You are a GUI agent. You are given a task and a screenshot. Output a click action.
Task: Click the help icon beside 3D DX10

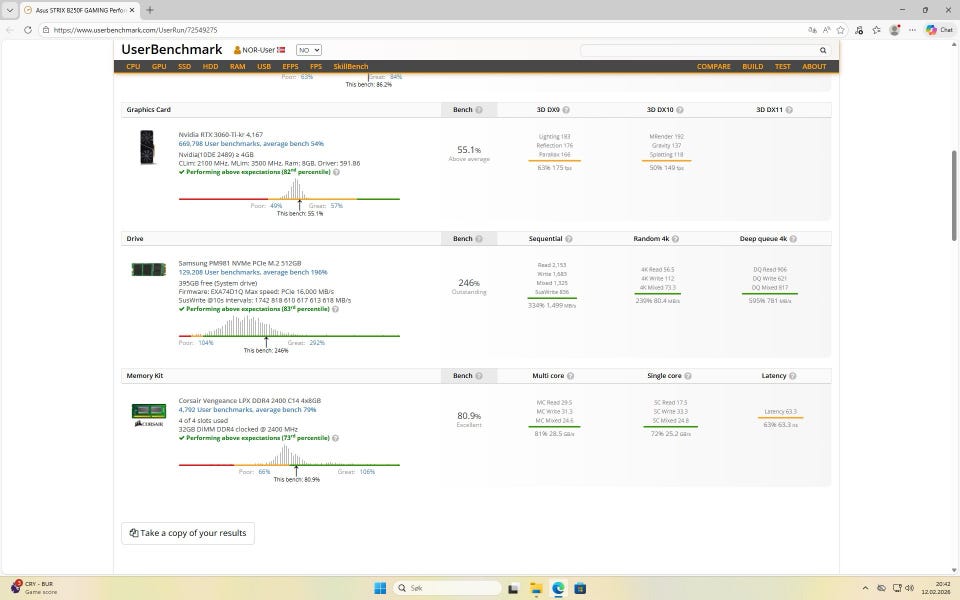680,110
